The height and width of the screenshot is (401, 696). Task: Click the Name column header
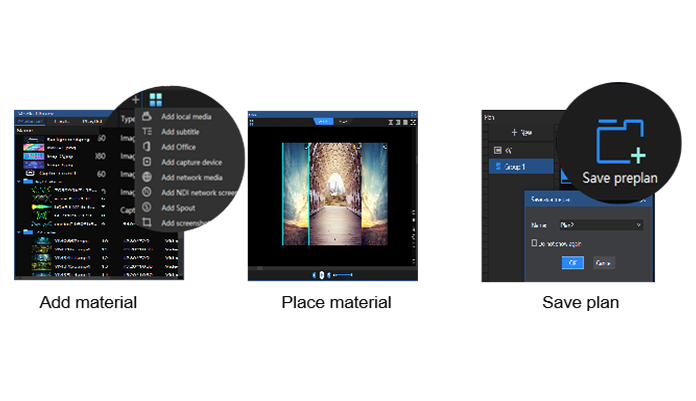[25, 131]
